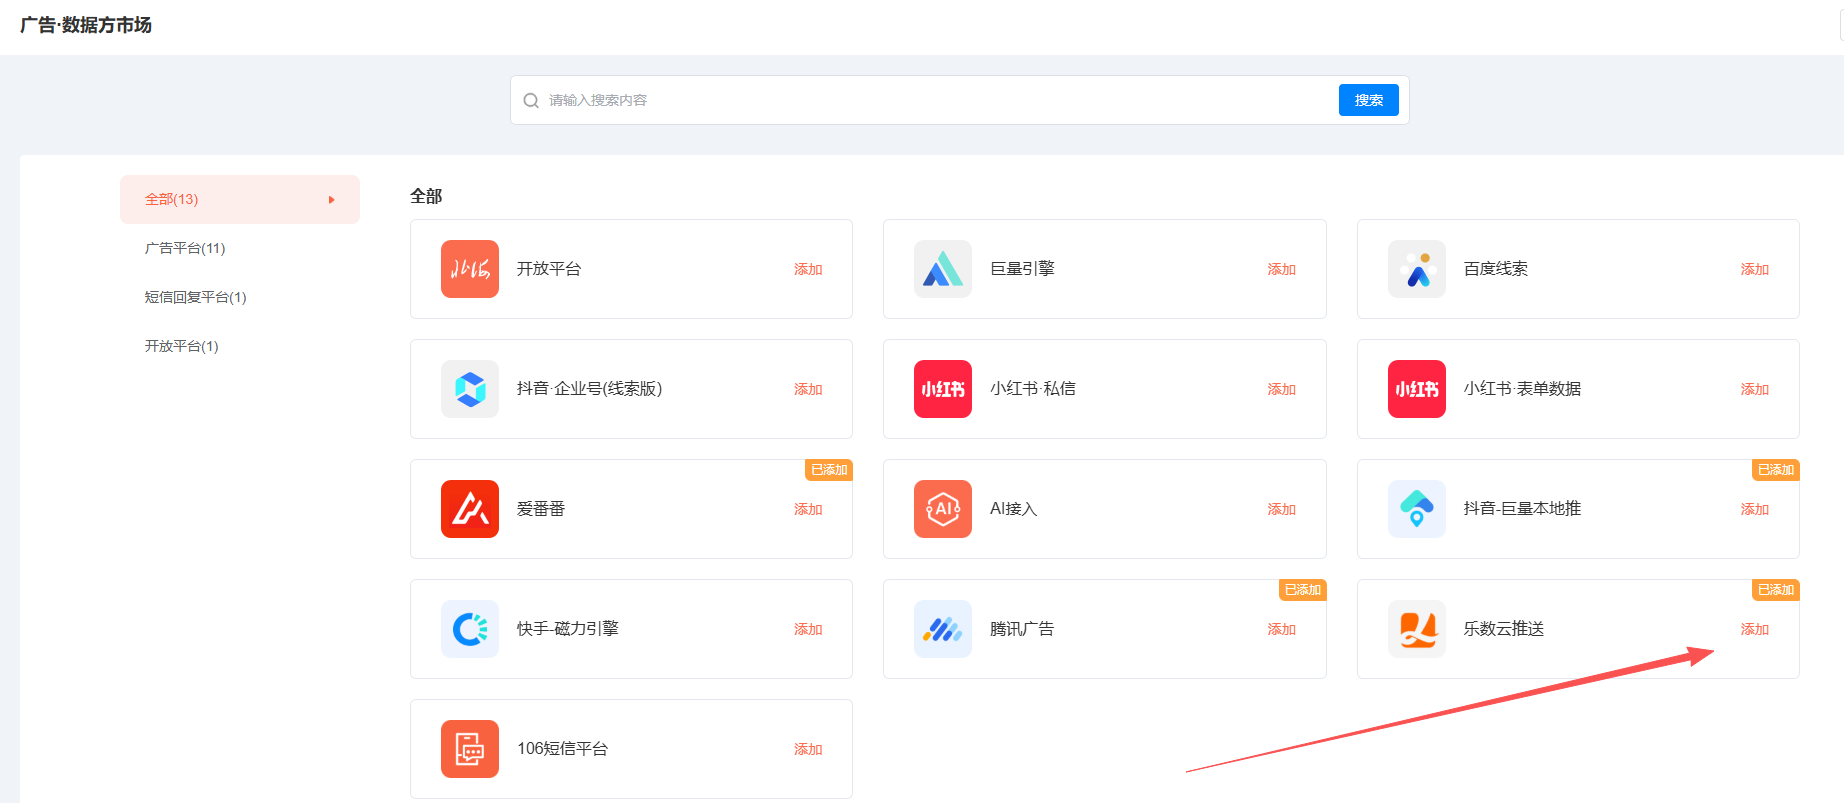Image resolution: width=1844 pixels, height=803 pixels.
Task: Click the 小红书·私信 red logo icon
Action: point(942,389)
